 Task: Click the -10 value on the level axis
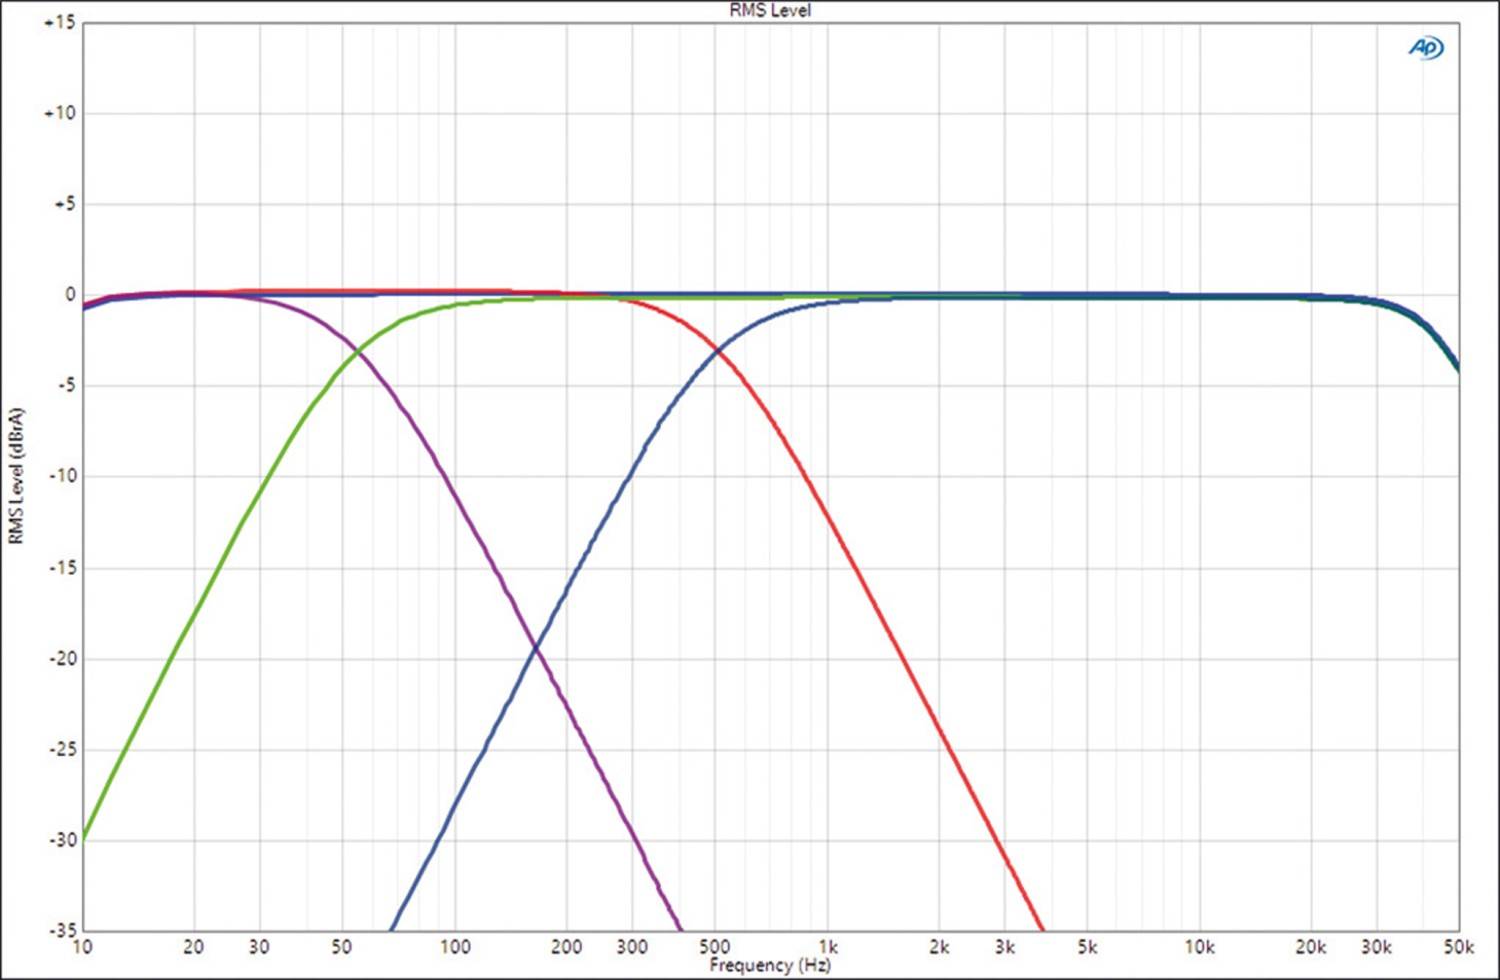tap(62, 476)
